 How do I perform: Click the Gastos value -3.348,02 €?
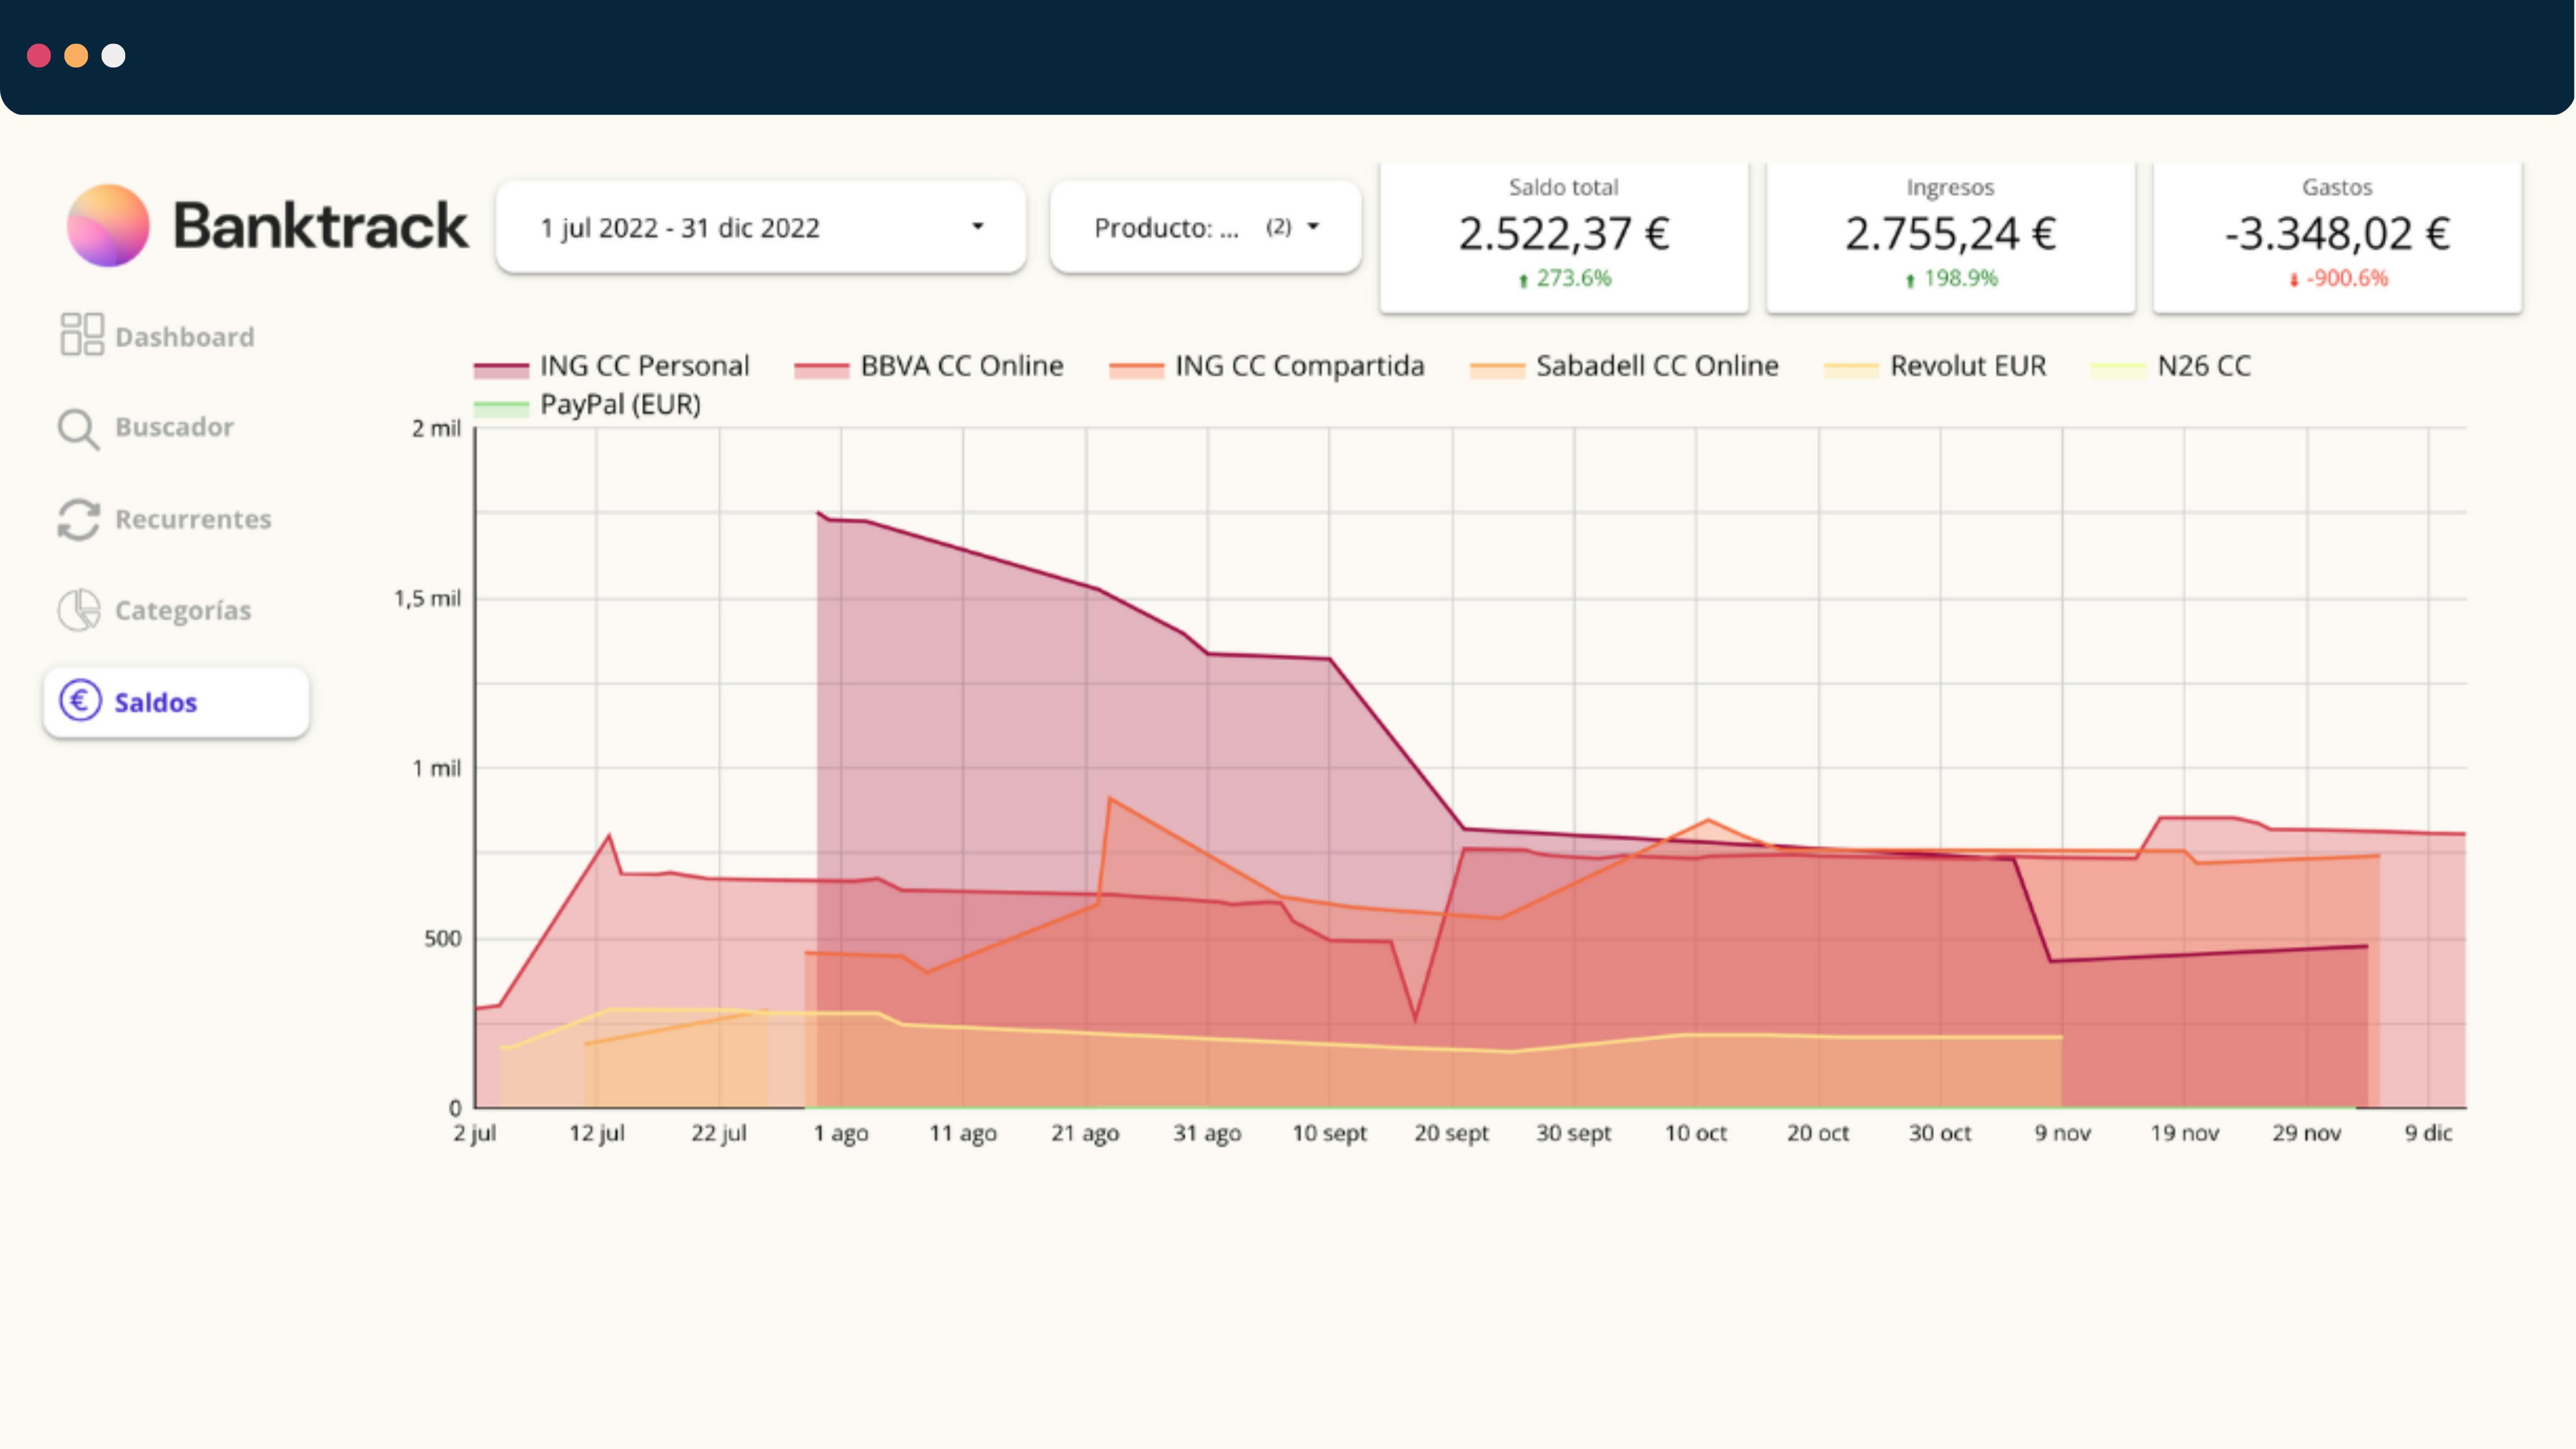point(2337,233)
